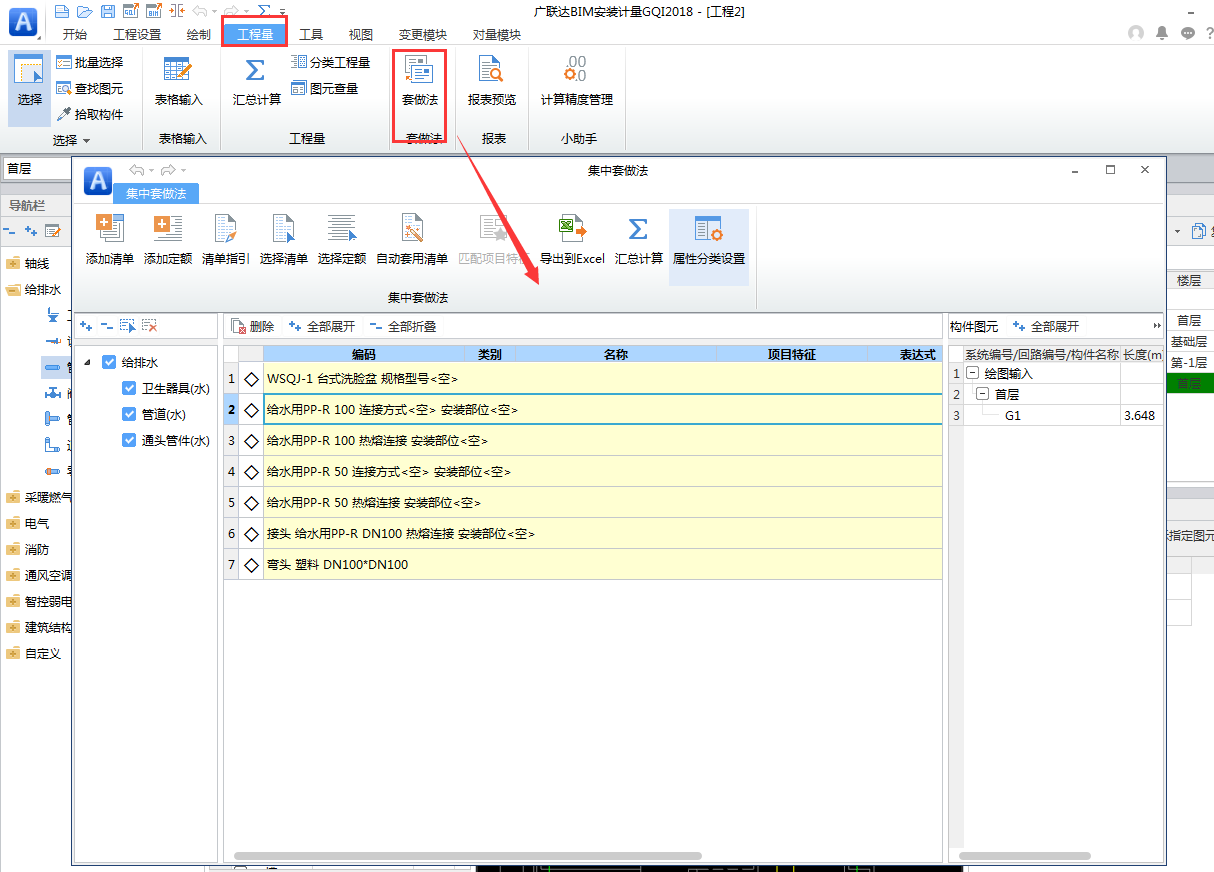
Task: Click the deselect-all icon above the 给排水 tree
Action: (149, 326)
